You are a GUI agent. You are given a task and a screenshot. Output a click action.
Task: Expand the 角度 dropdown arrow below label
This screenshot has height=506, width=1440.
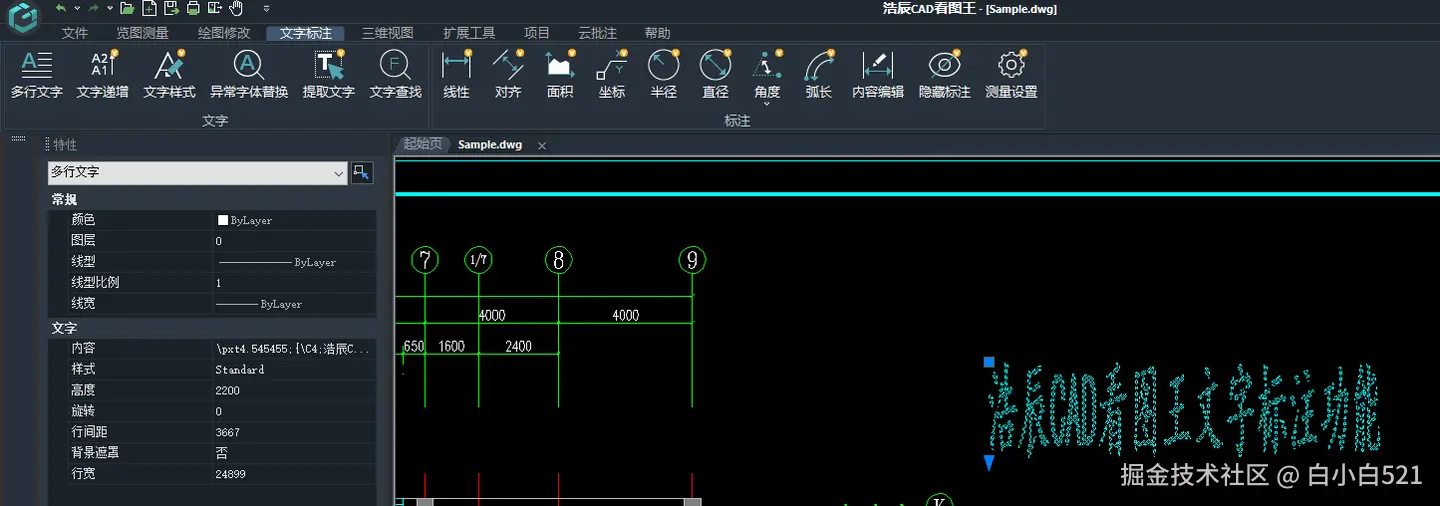[x=767, y=103]
